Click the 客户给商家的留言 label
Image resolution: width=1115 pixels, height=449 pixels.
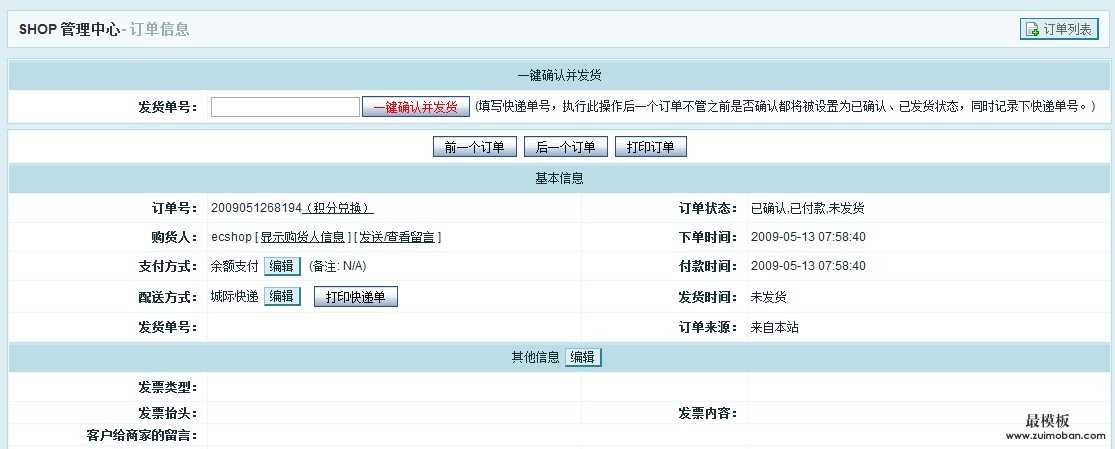click(142, 435)
